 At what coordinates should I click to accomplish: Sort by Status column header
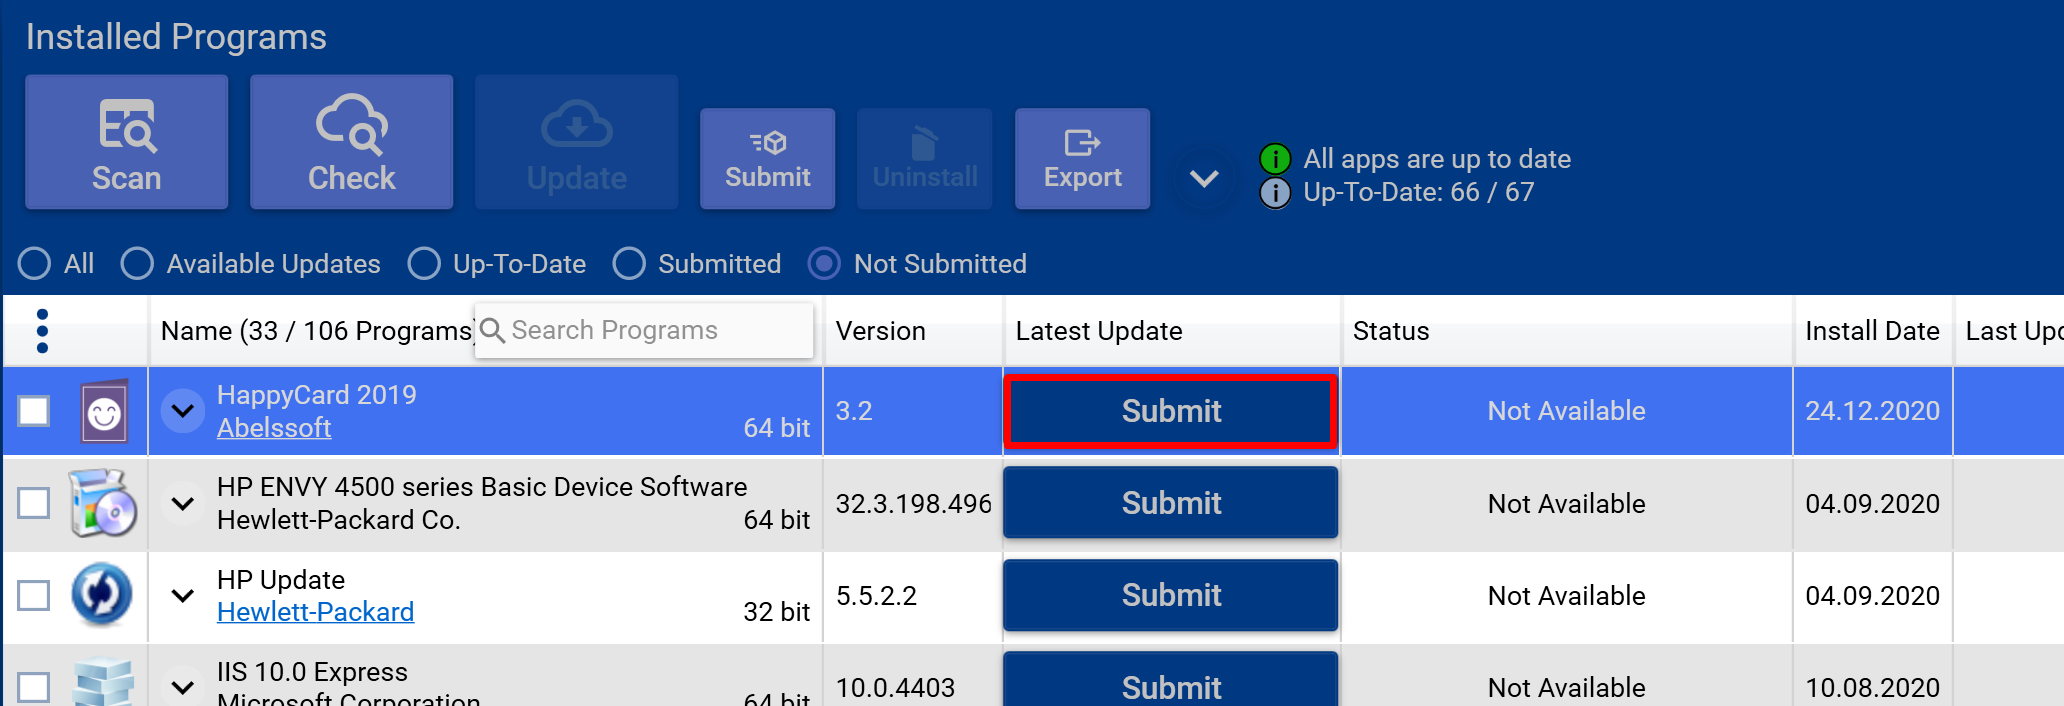point(1391,331)
